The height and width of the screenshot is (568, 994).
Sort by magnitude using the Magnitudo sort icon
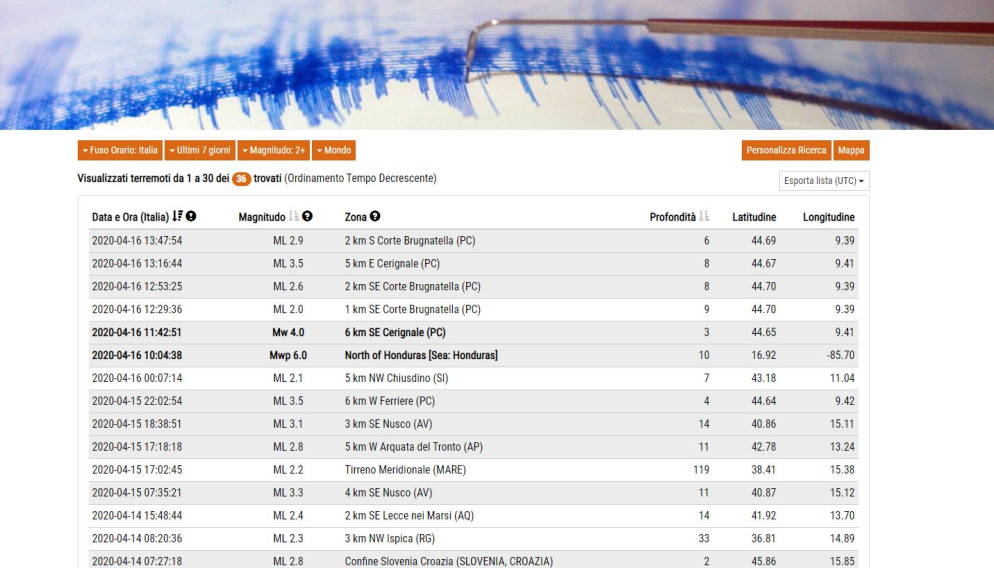[294, 217]
